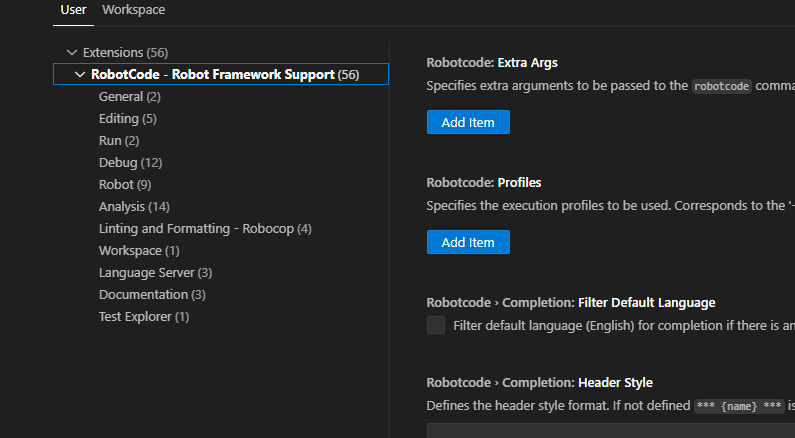Screen dimensions: 795x438
Task: Click Add Item under Profiles
Action: click(x=468, y=242)
